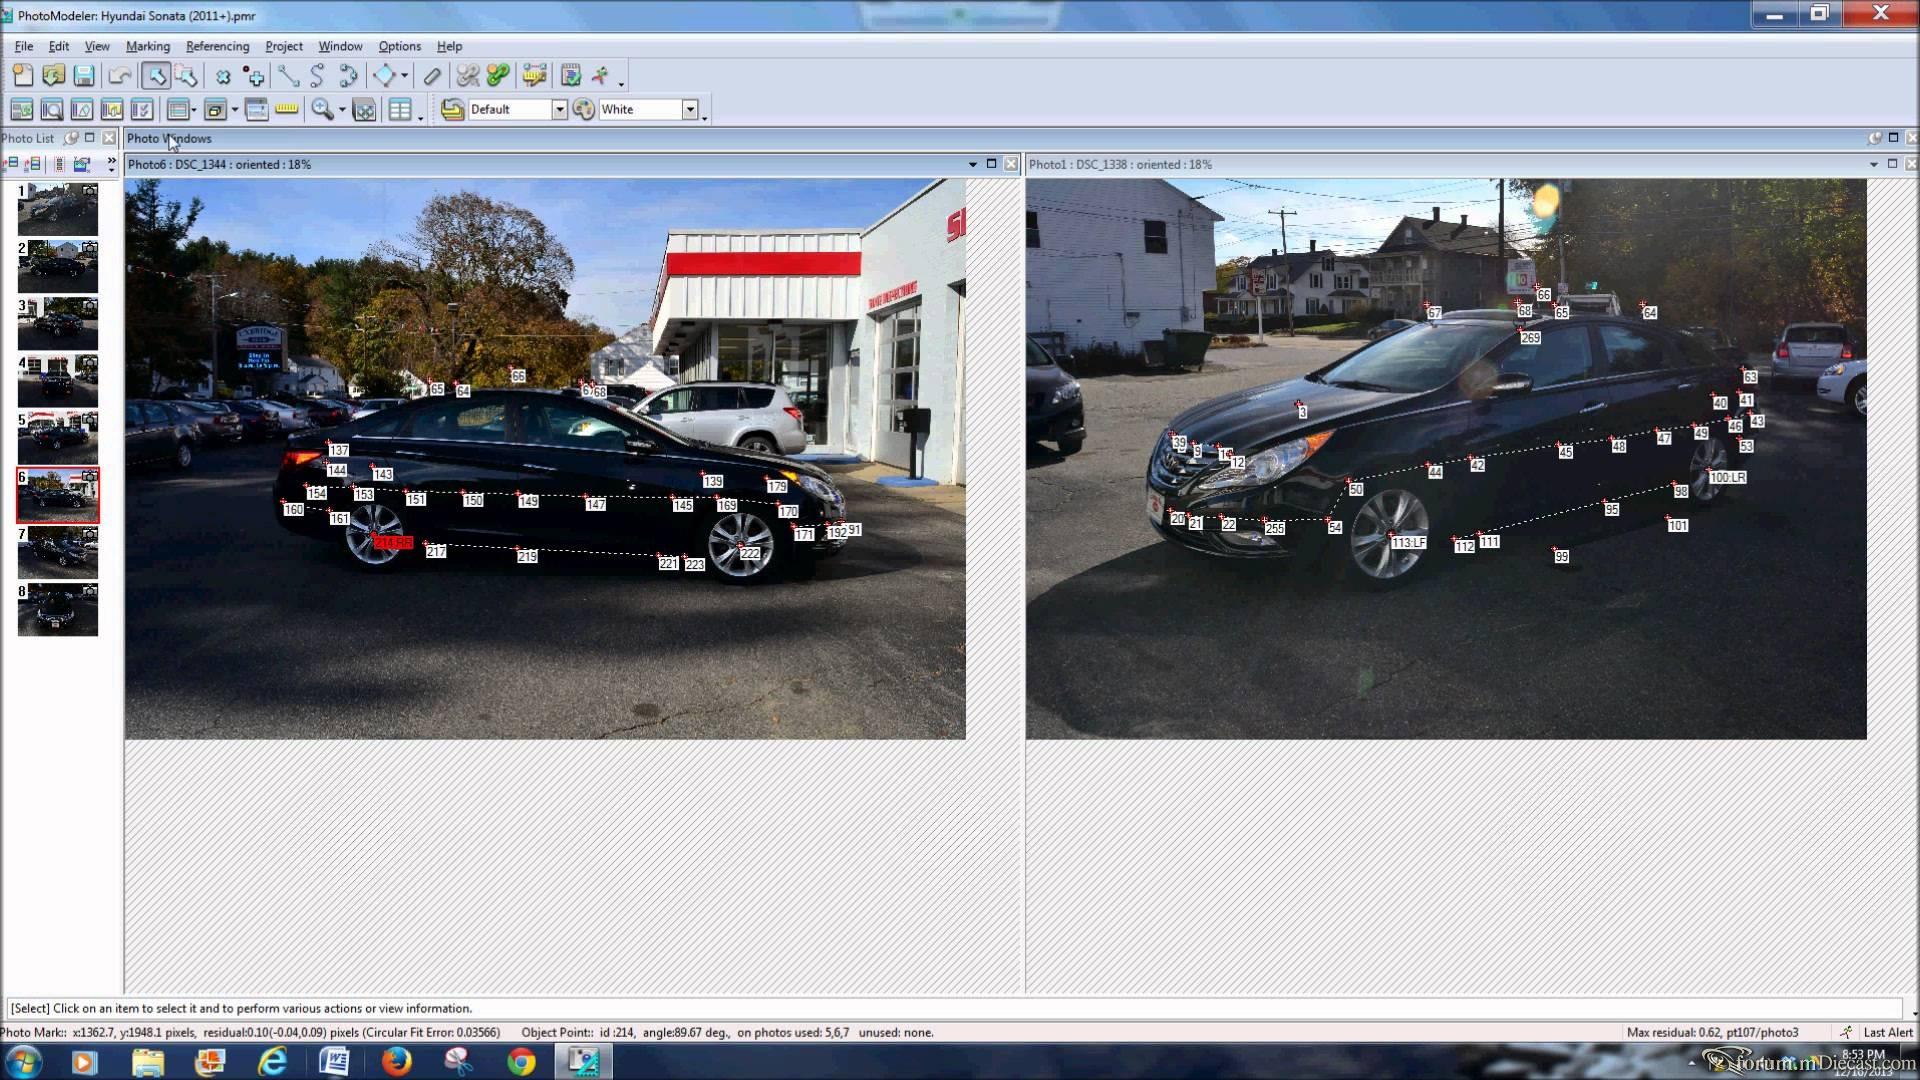This screenshot has width=1920, height=1080.
Task: Choose the Sub-pixel Target marking tool
Action: point(253,76)
